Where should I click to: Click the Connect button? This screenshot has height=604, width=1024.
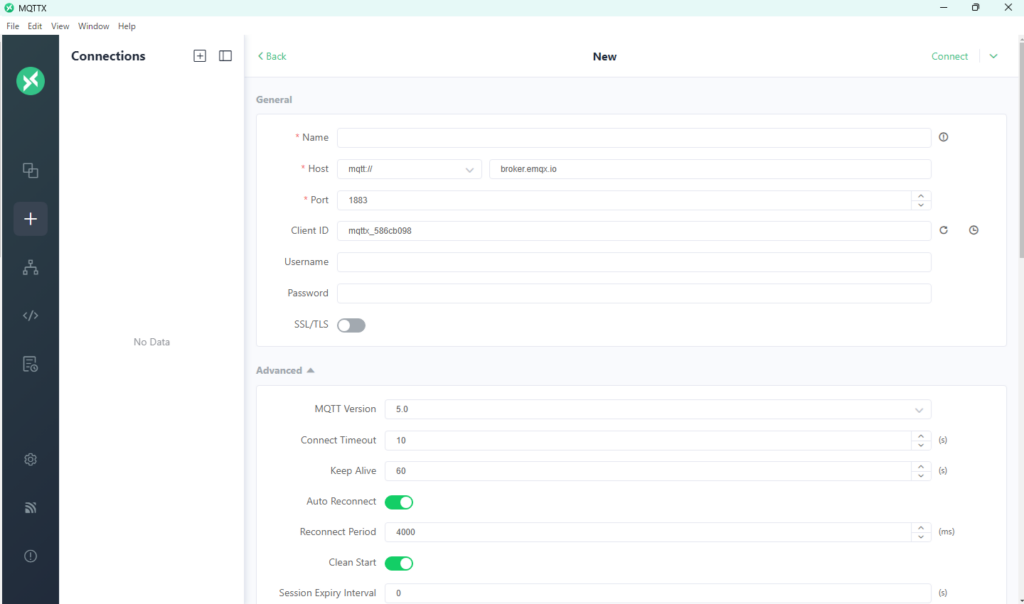[949, 56]
